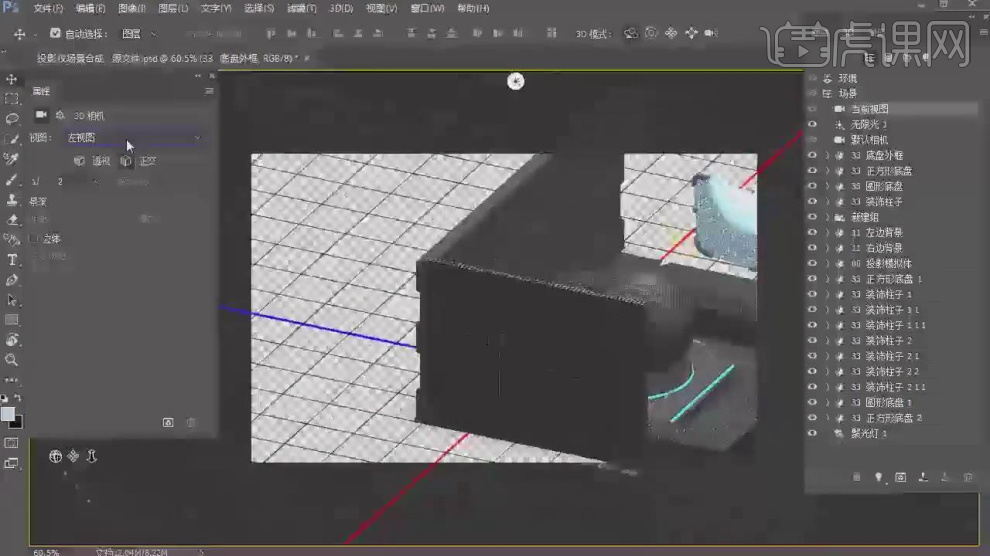Image resolution: width=990 pixels, height=556 pixels.
Task: Click the Perspective (透视) camera icon
Action: pyautogui.click(x=79, y=161)
